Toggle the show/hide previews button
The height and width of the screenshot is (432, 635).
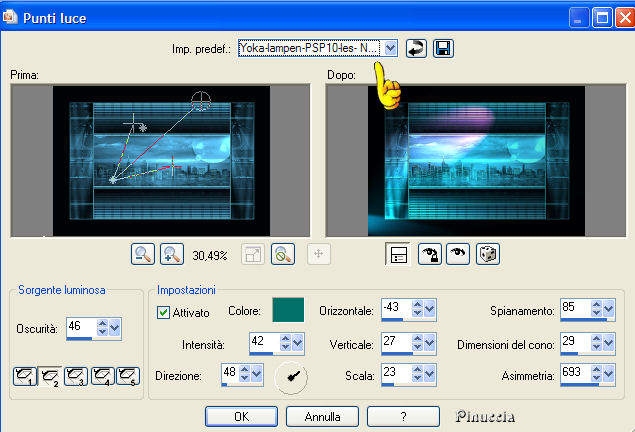click(398, 254)
